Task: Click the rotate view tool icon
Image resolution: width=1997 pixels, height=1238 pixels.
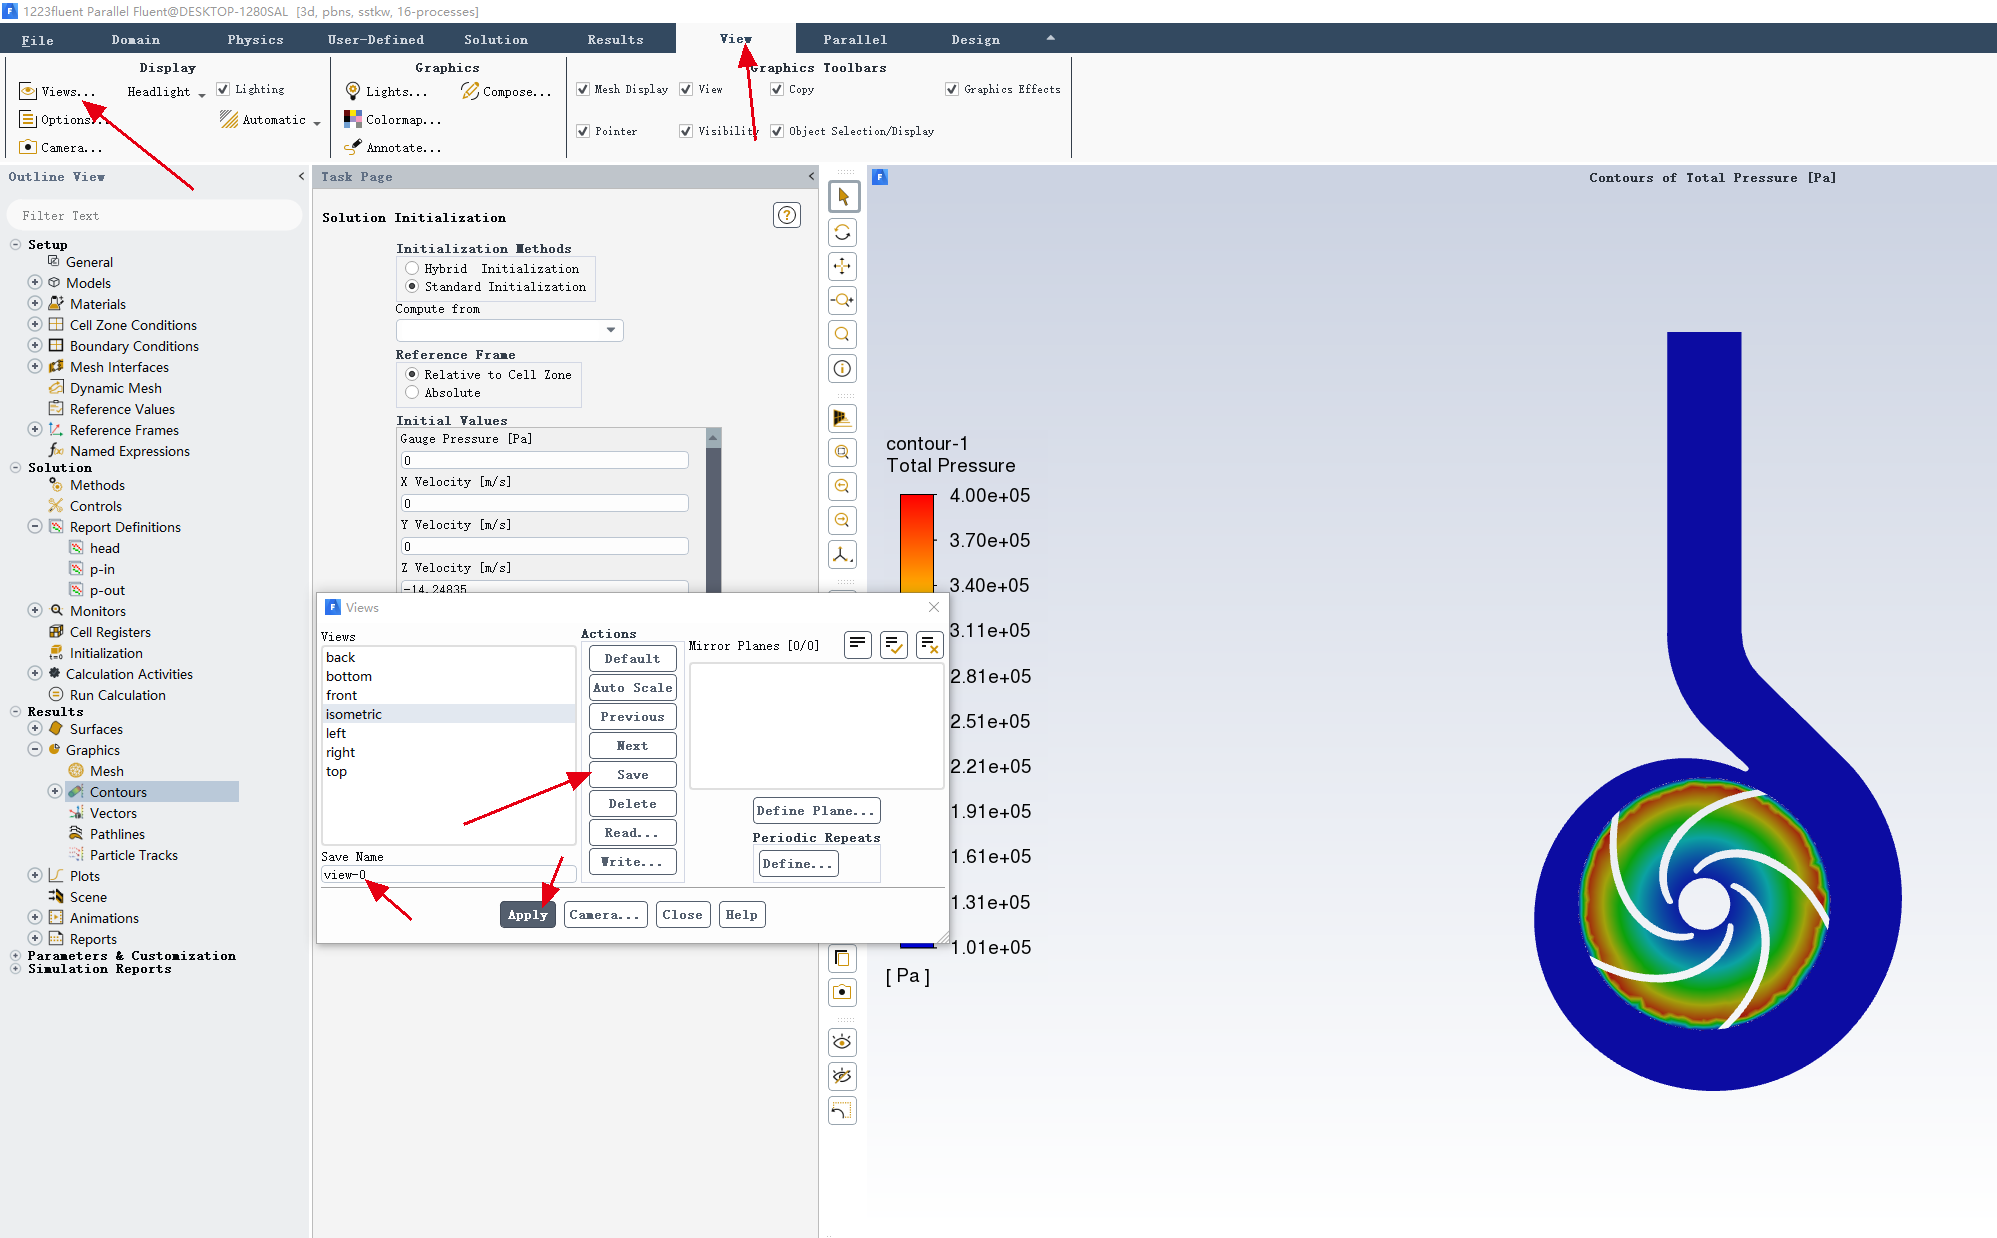Action: tap(842, 232)
